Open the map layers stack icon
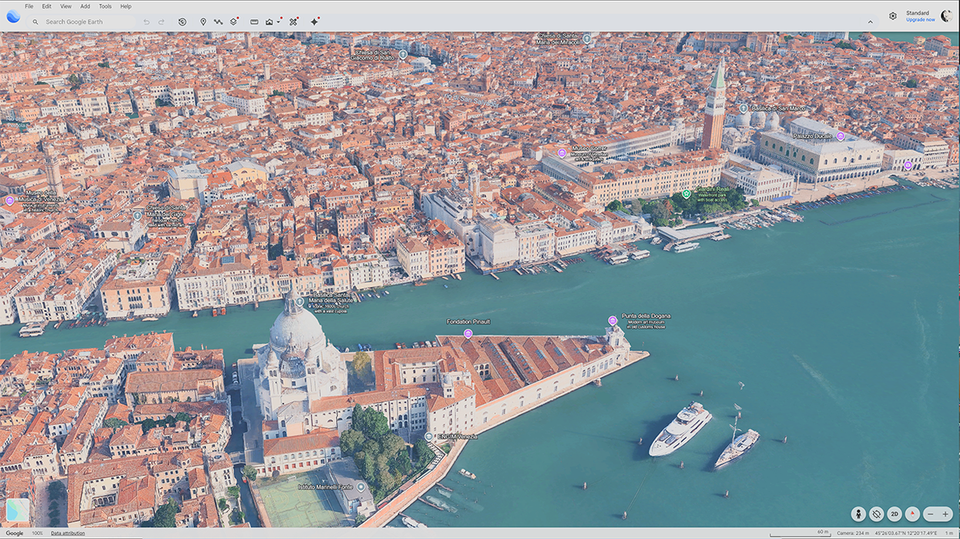The width and height of the screenshot is (960, 539). [x=234, y=22]
